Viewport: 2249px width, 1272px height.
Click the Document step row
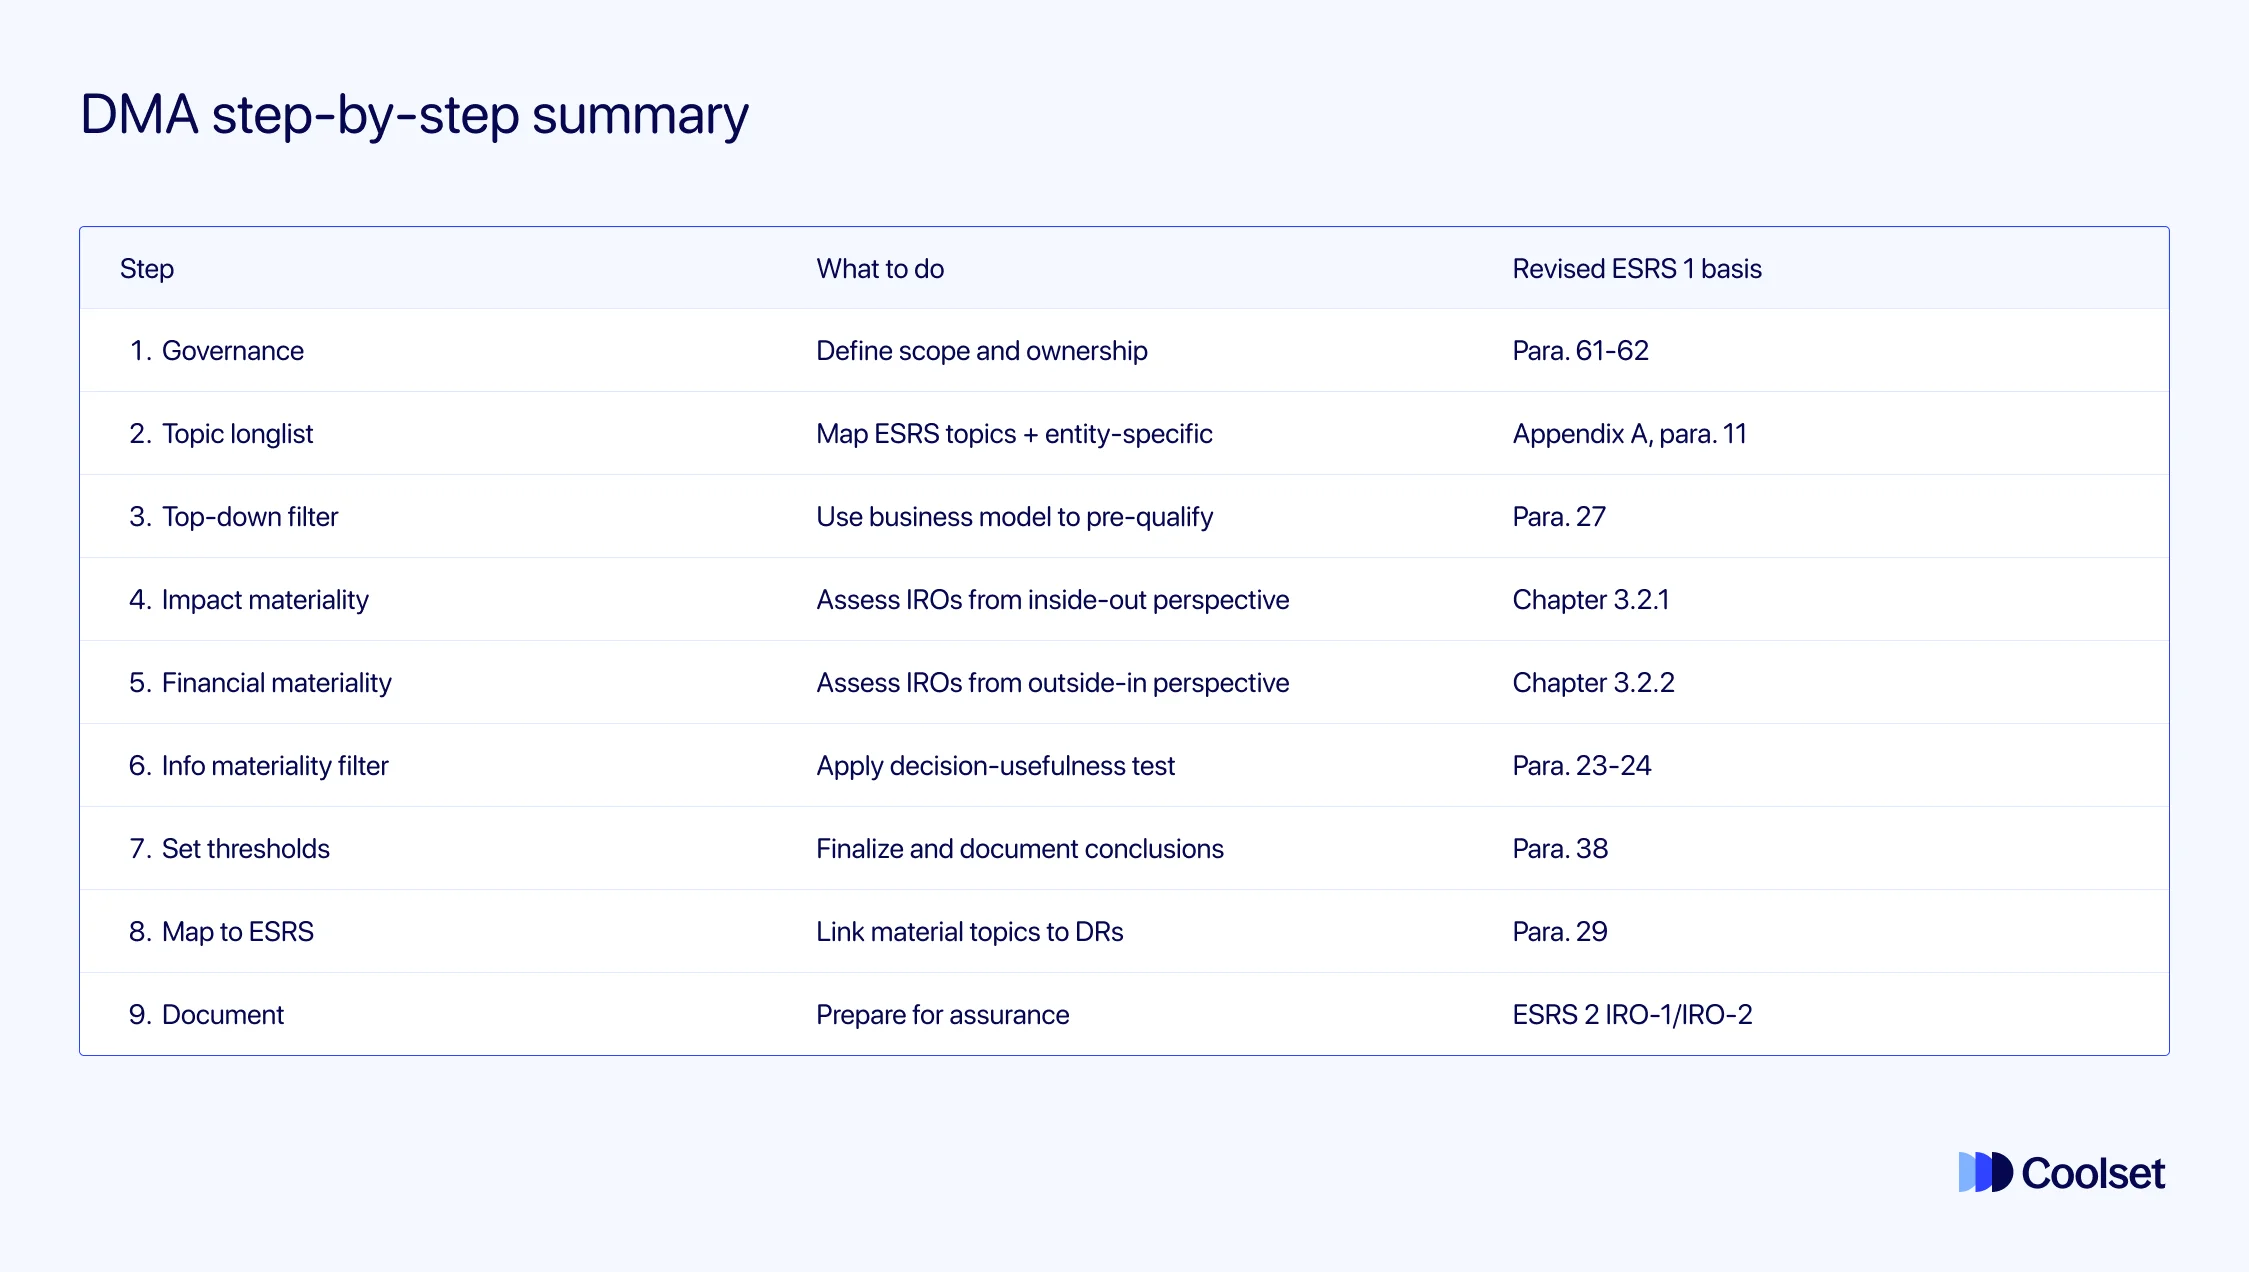tap(222, 1015)
